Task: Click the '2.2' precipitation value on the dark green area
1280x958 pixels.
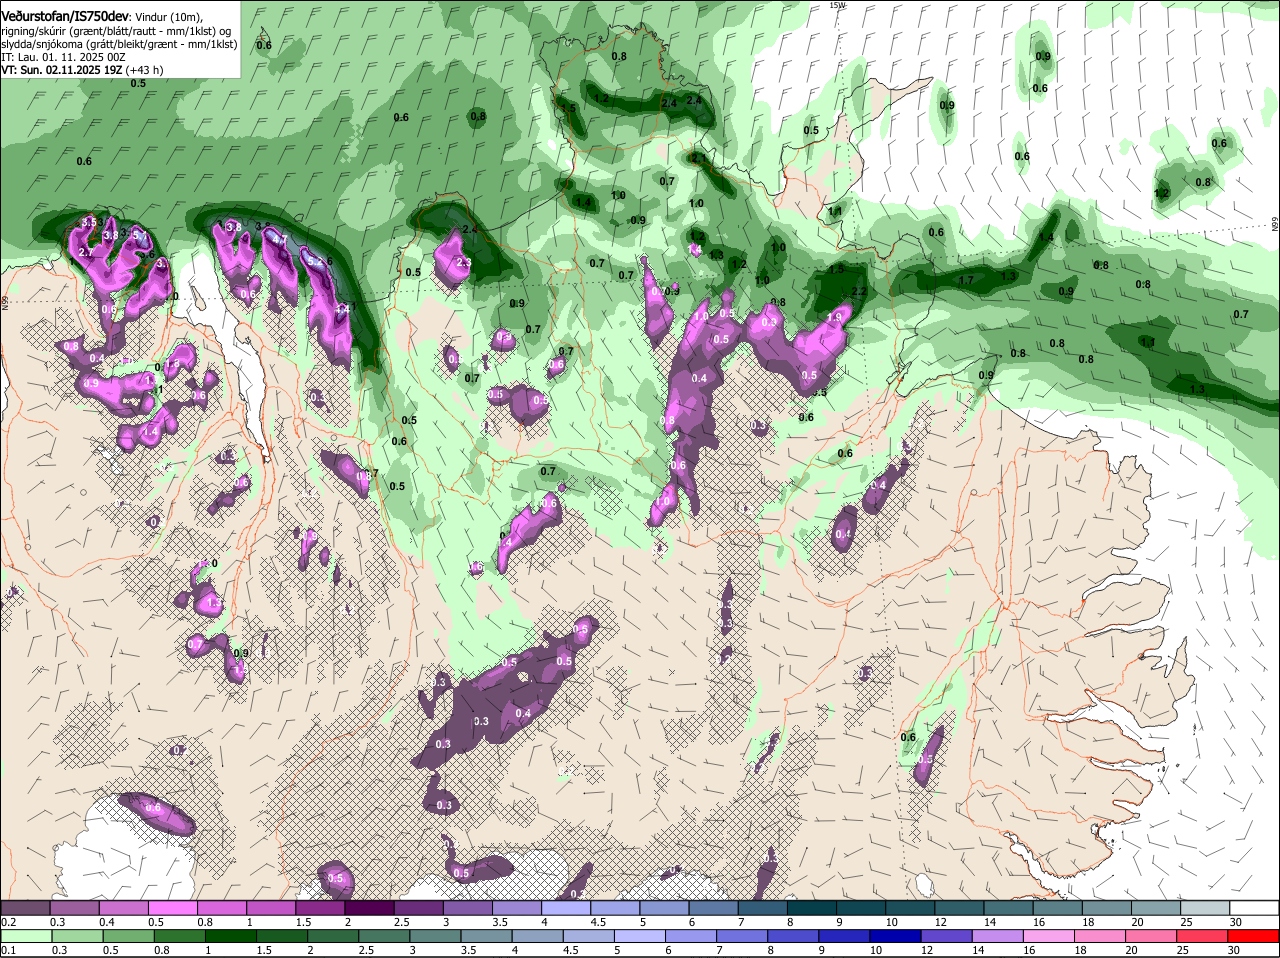Action: point(859,291)
